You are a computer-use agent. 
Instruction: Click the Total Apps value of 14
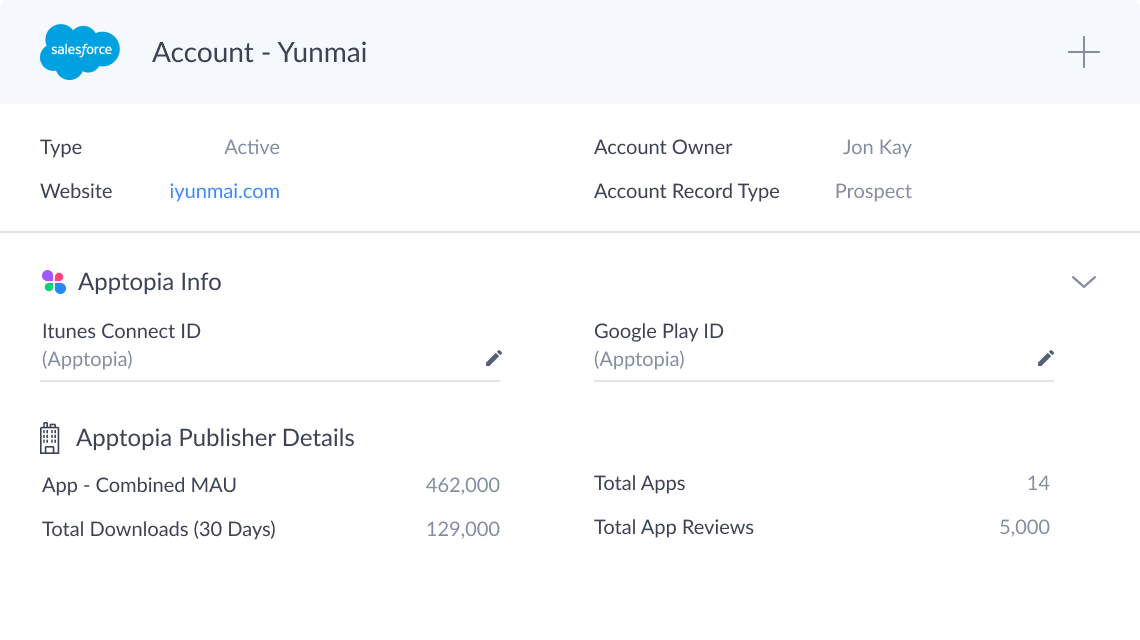(1038, 483)
